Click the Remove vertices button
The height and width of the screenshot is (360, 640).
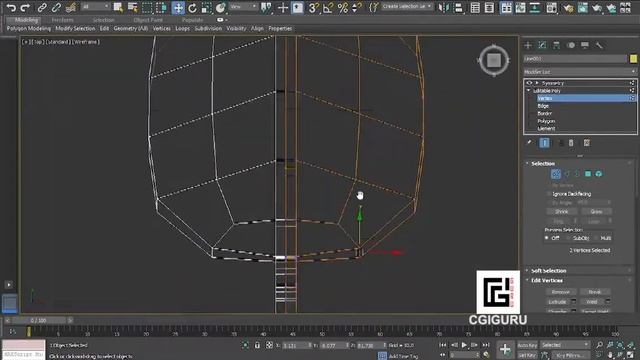tap(560, 292)
